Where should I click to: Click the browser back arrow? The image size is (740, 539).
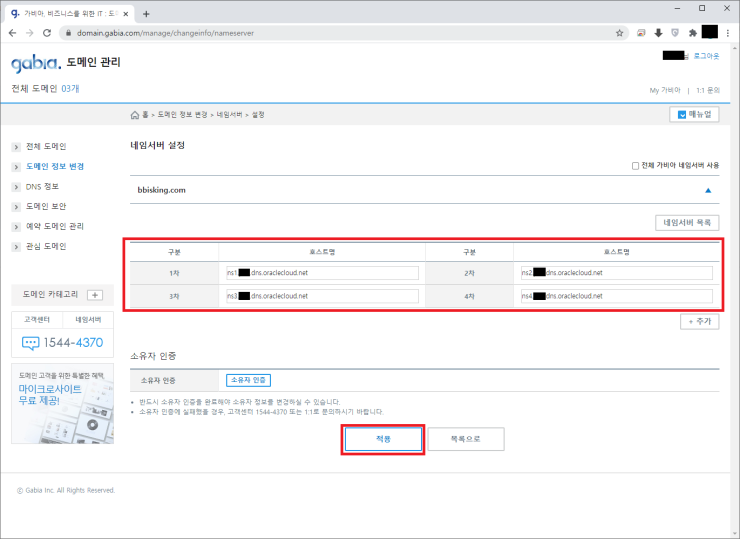11,32
